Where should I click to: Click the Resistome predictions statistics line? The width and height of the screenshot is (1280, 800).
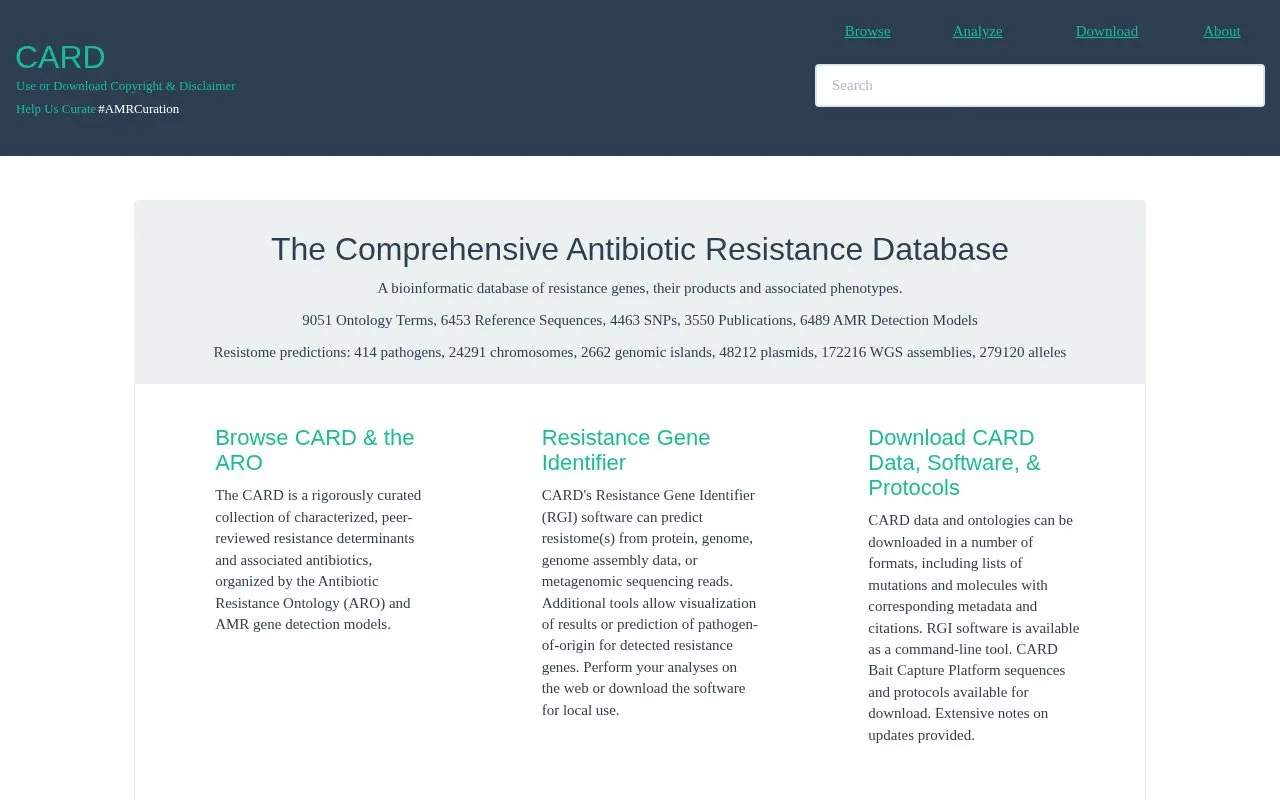[x=640, y=352]
